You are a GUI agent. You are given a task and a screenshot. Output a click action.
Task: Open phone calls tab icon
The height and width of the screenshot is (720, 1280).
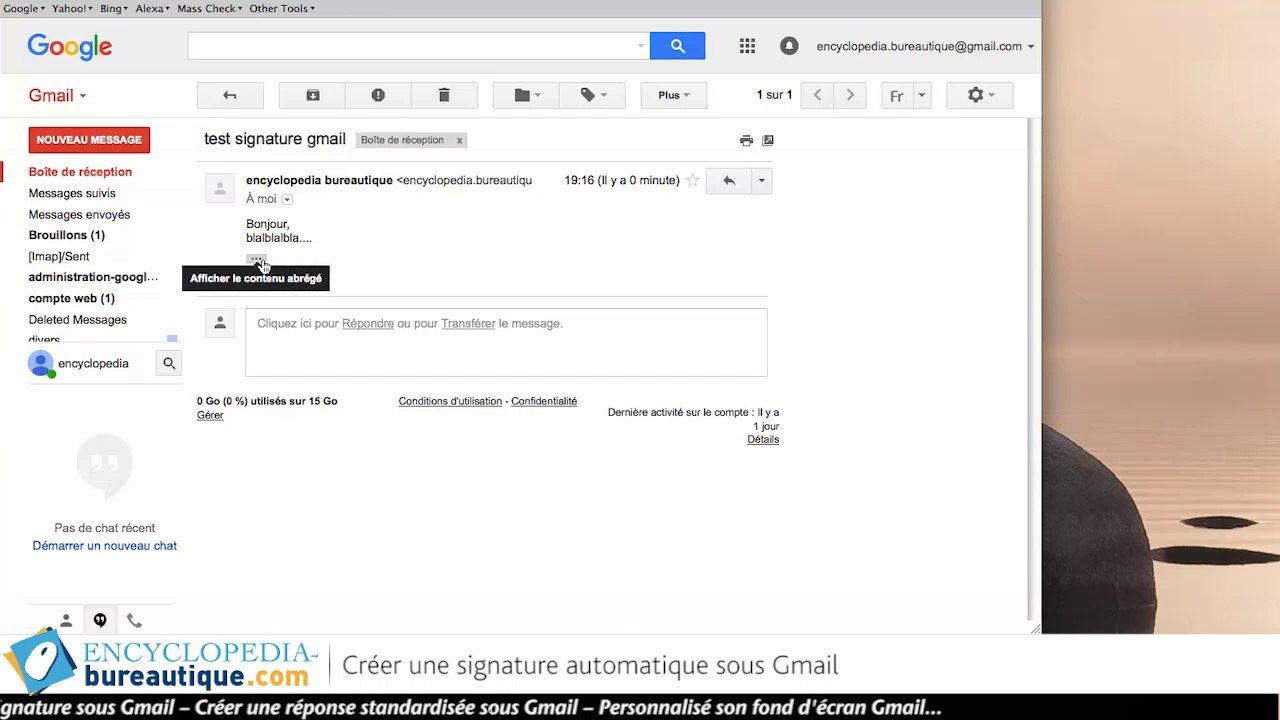pos(134,621)
